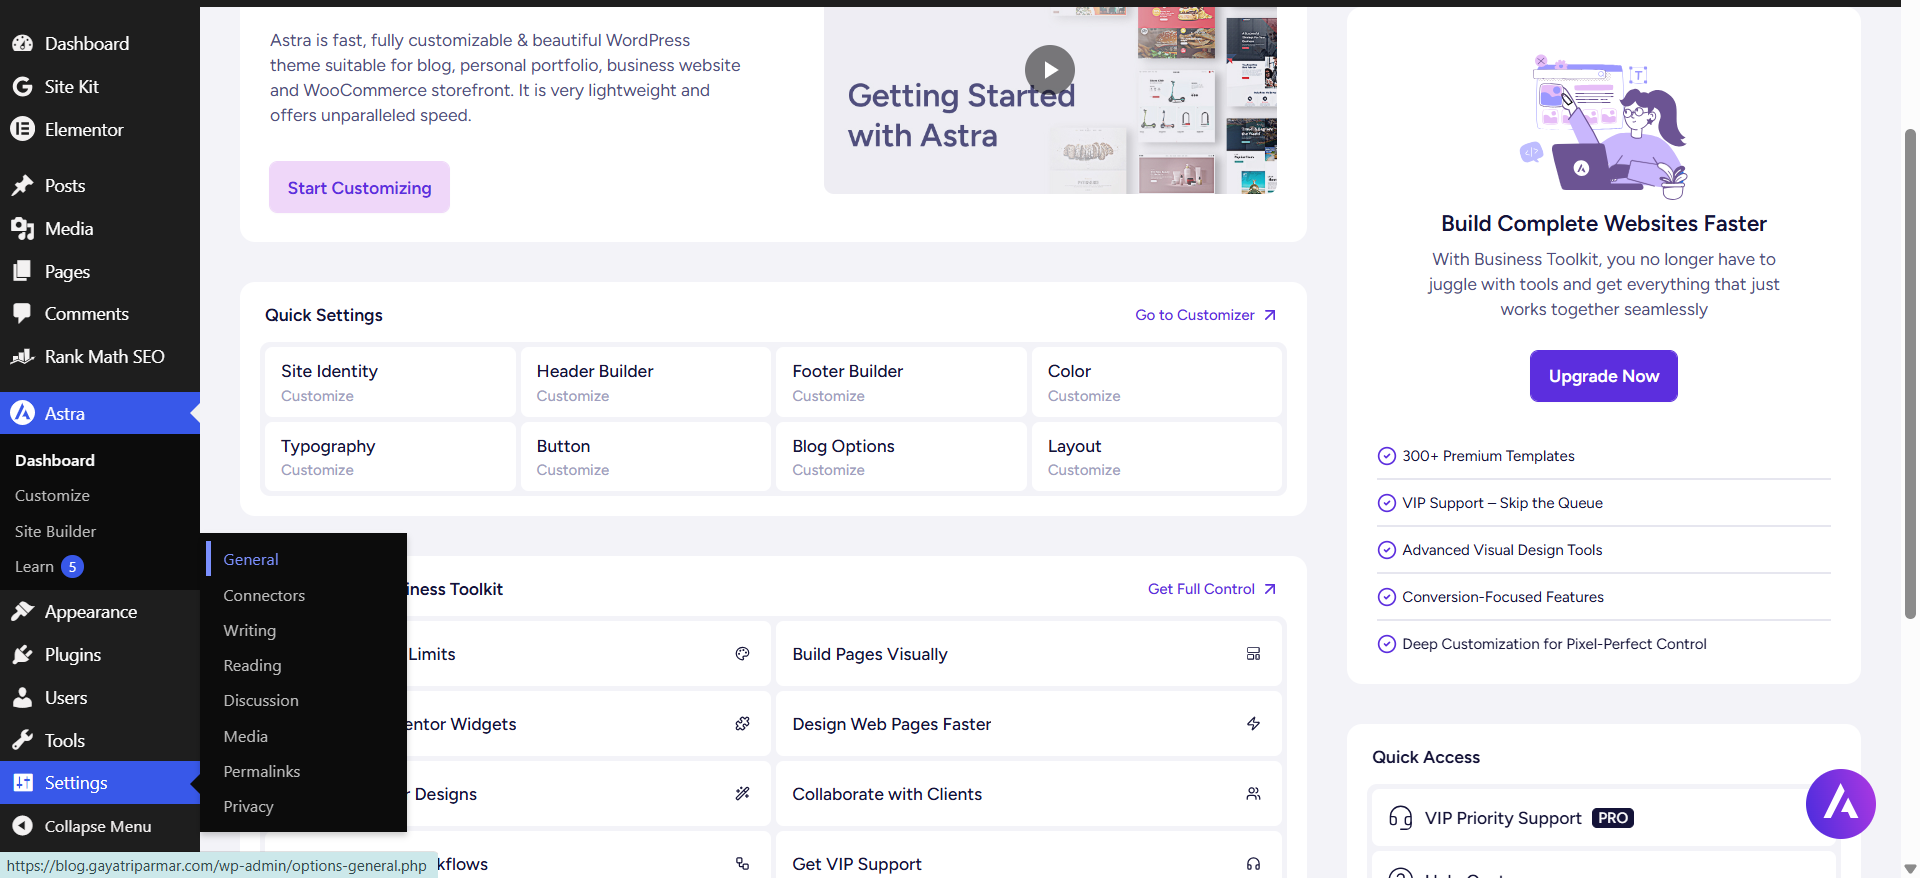Click the scrollbar down arrow

click(1910, 869)
